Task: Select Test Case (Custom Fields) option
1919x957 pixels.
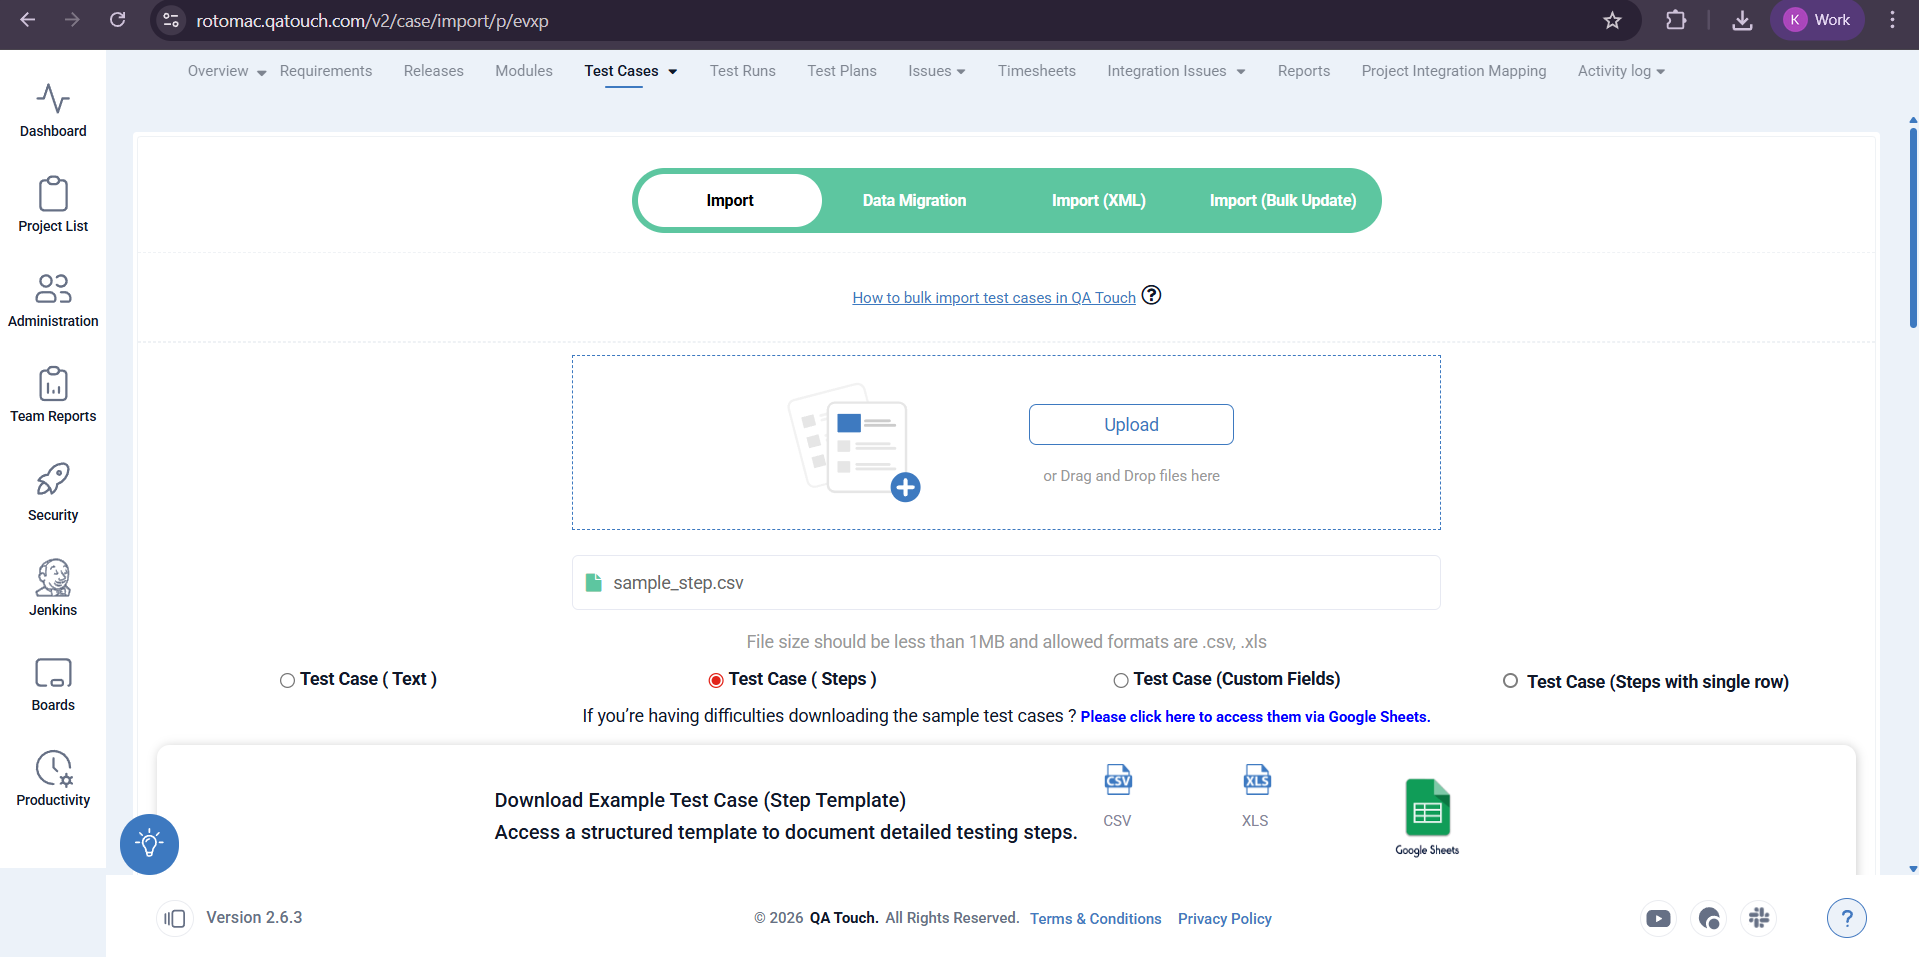Action: (1121, 681)
